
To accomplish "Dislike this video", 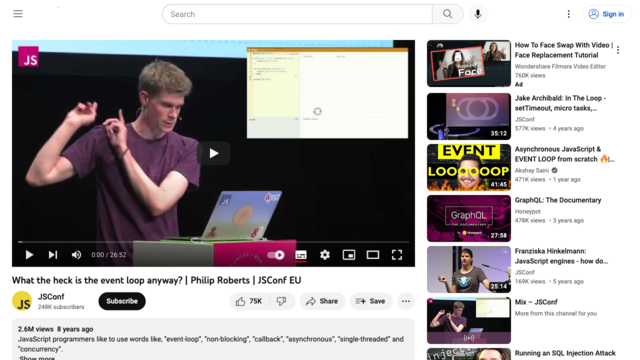I will [282, 301].
